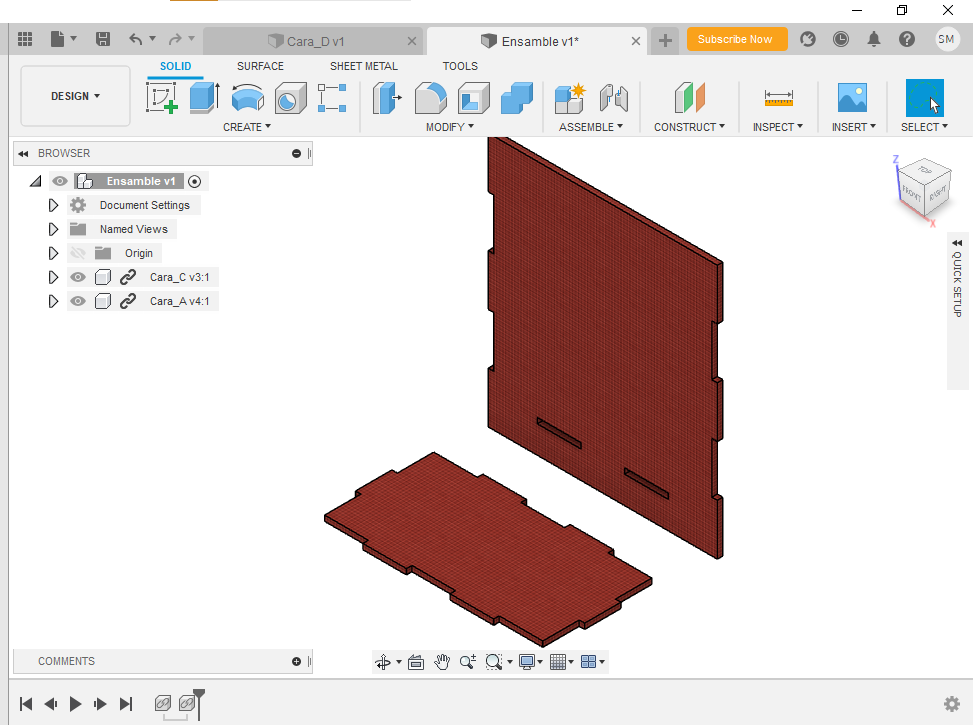This screenshot has width=973, height=725.
Task: Start the Create Sketch tool
Action: pos(162,97)
